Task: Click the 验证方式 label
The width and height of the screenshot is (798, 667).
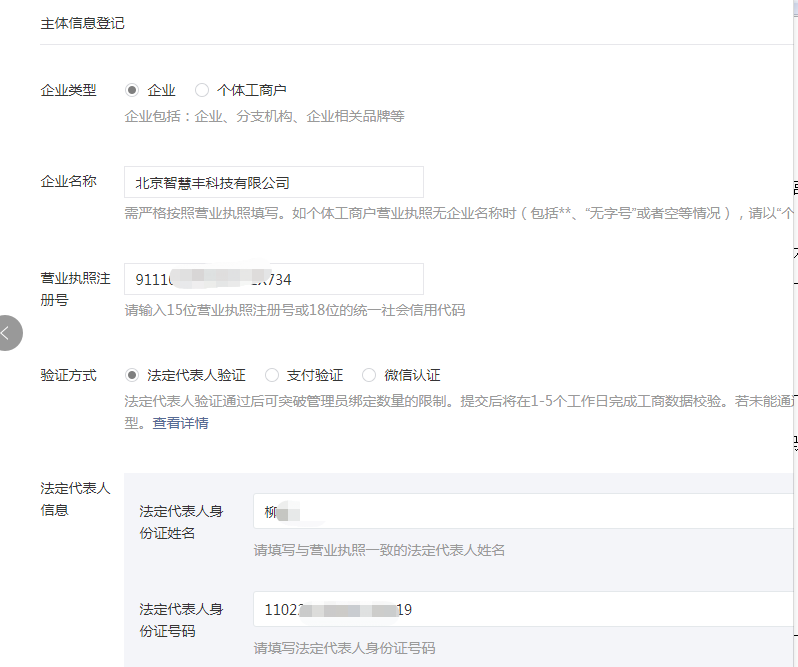Action: 68,375
